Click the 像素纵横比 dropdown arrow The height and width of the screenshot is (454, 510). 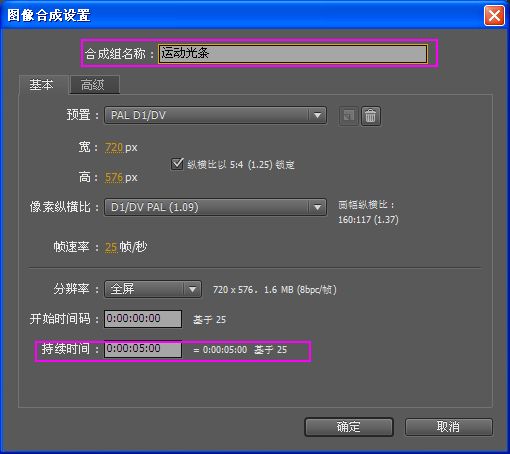click(317, 207)
